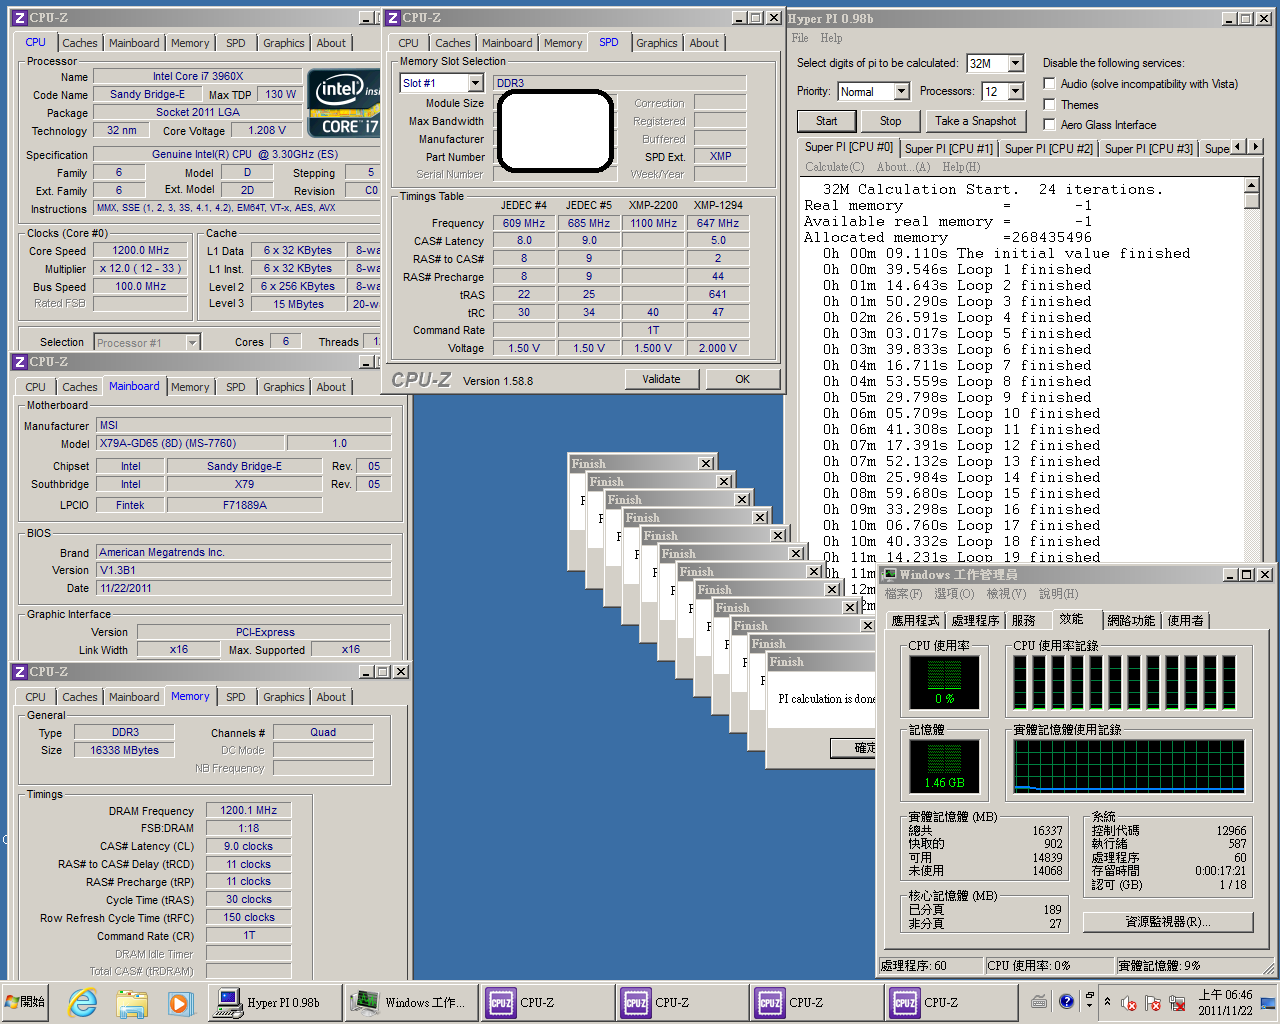1280x1024 pixels.
Task: Open the 32M pi digits dropdown
Action: tap(1016, 63)
